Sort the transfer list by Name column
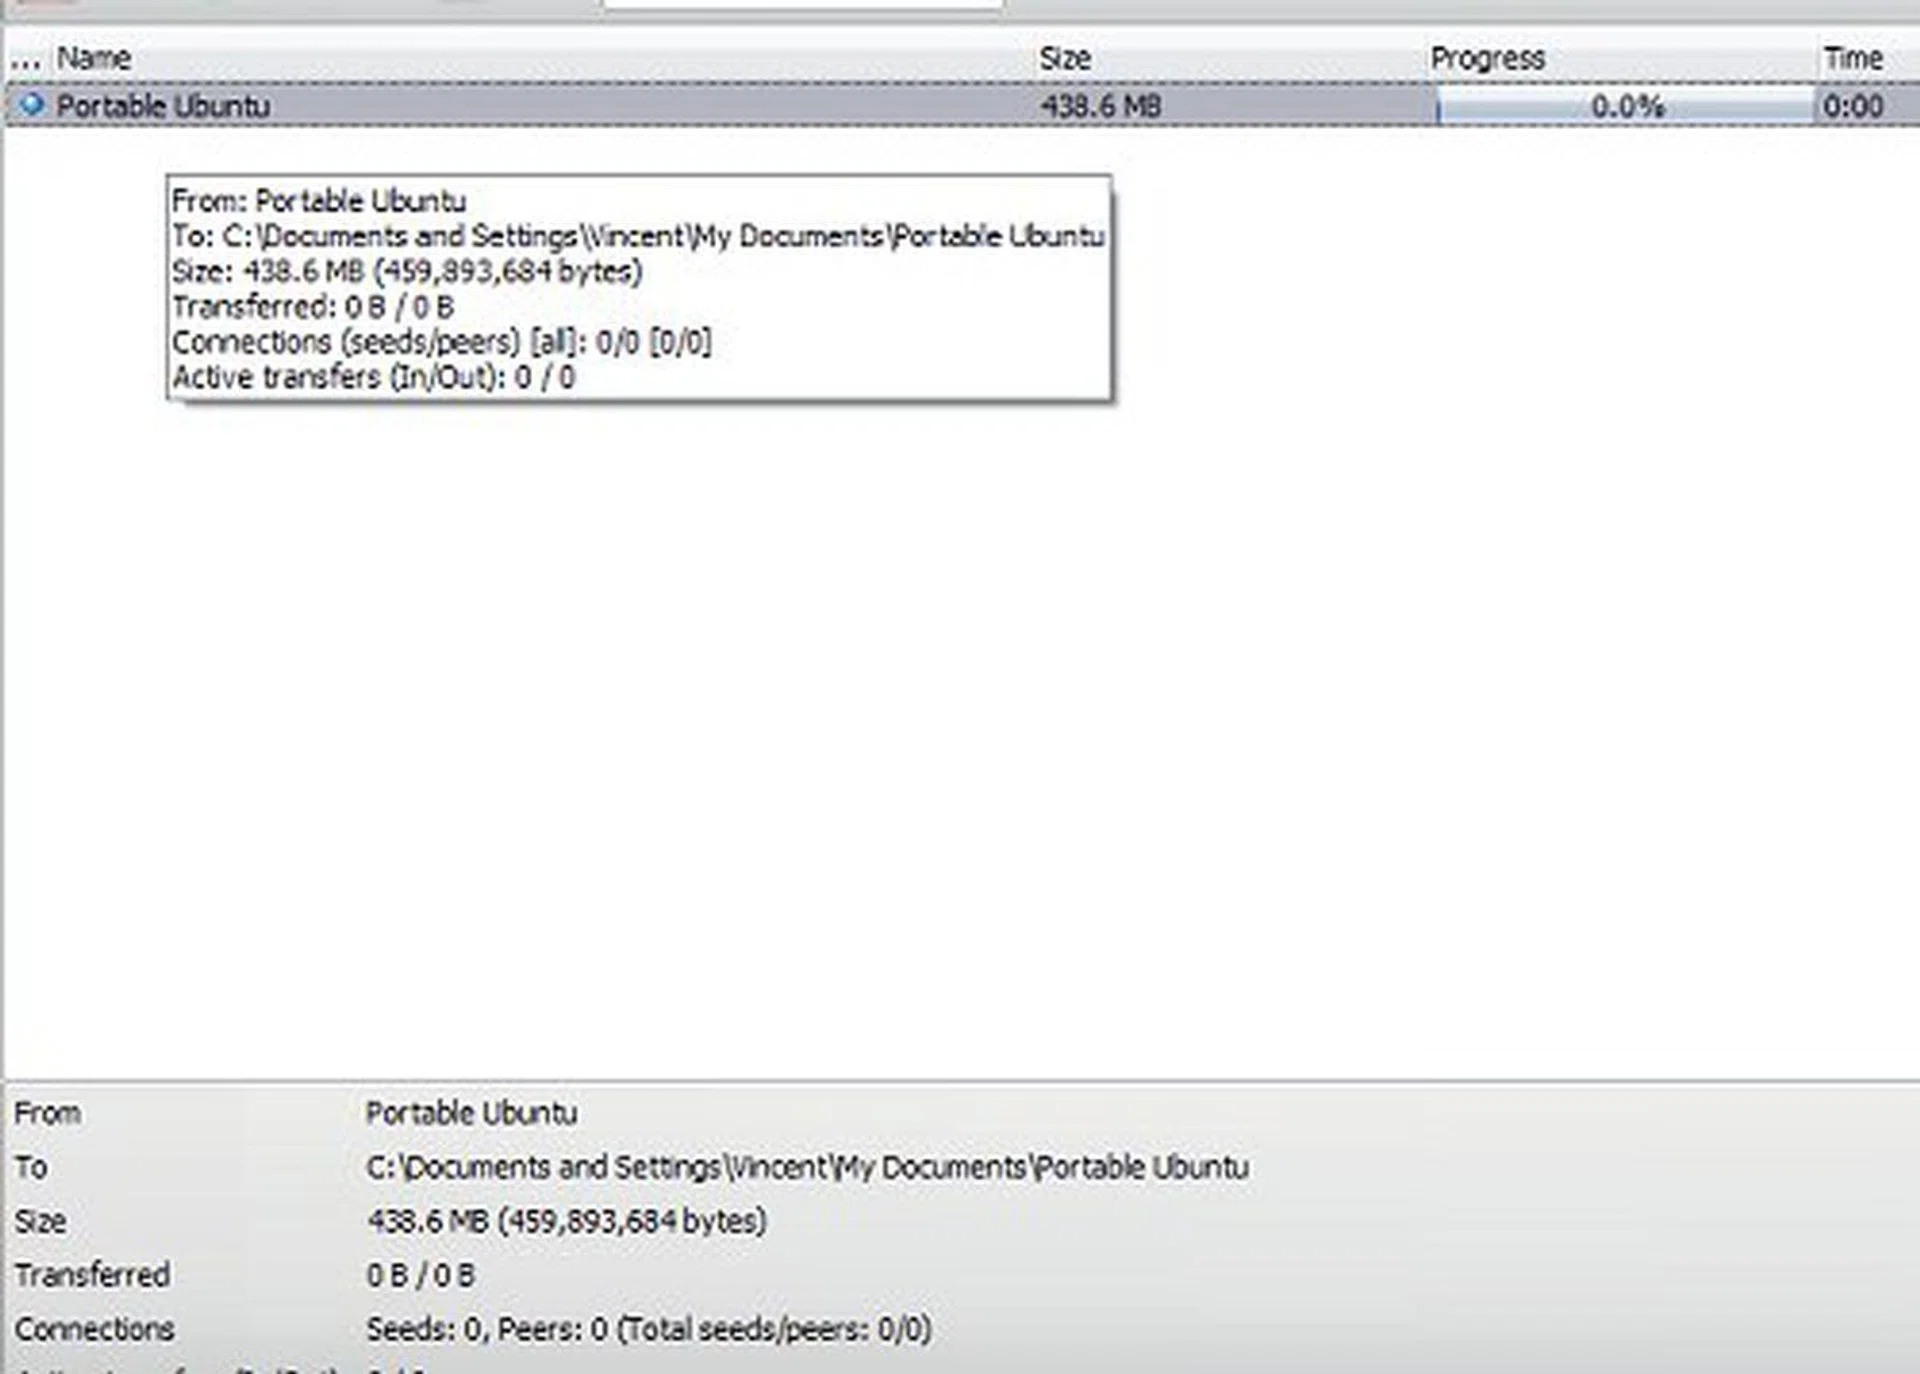Image resolution: width=1920 pixels, height=1374 pixels. click(94, 59)
